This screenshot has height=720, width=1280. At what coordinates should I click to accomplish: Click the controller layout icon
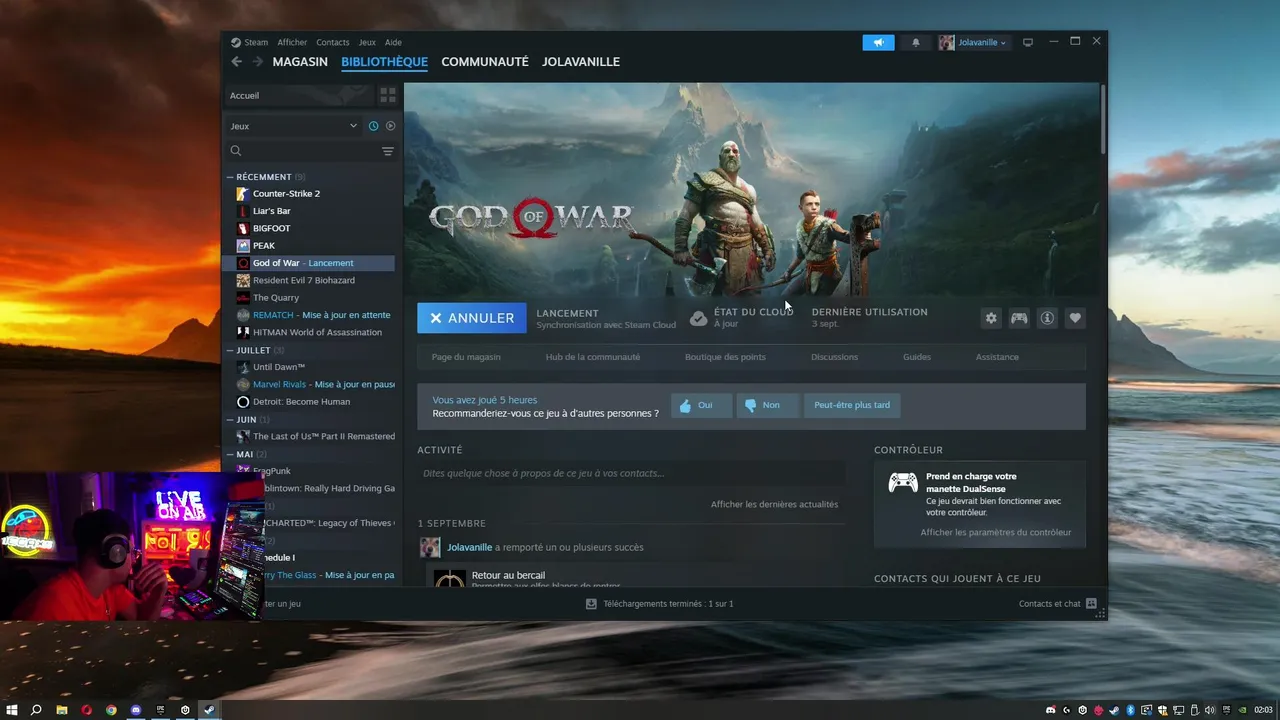click(1019, 318)
